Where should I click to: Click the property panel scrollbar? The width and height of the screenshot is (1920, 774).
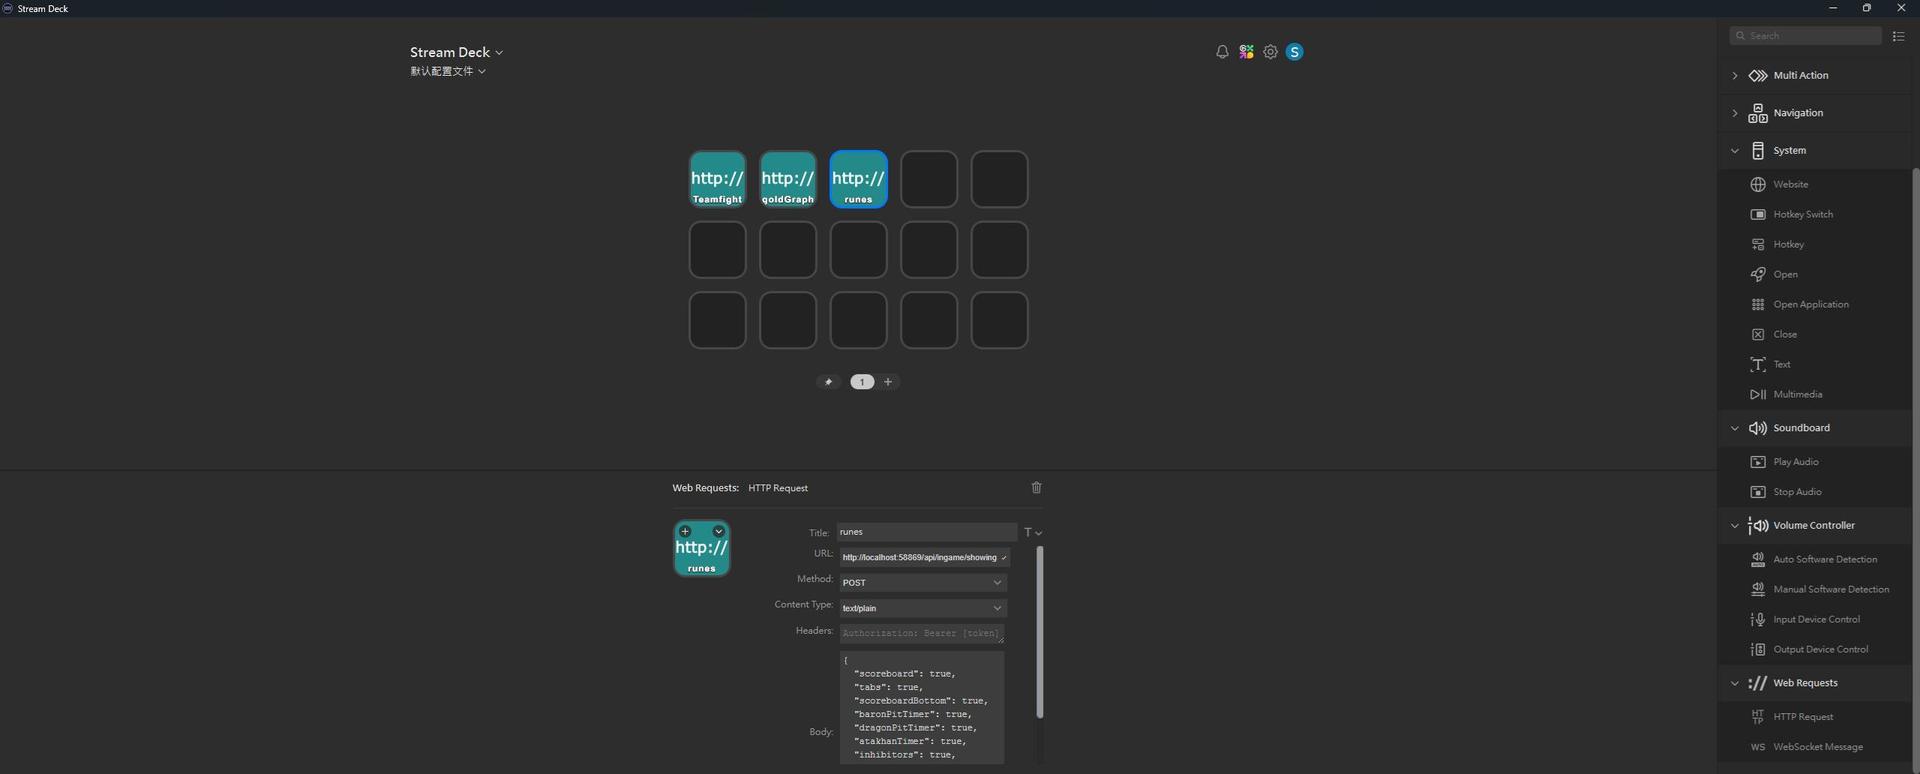[x=1039, y=632]
